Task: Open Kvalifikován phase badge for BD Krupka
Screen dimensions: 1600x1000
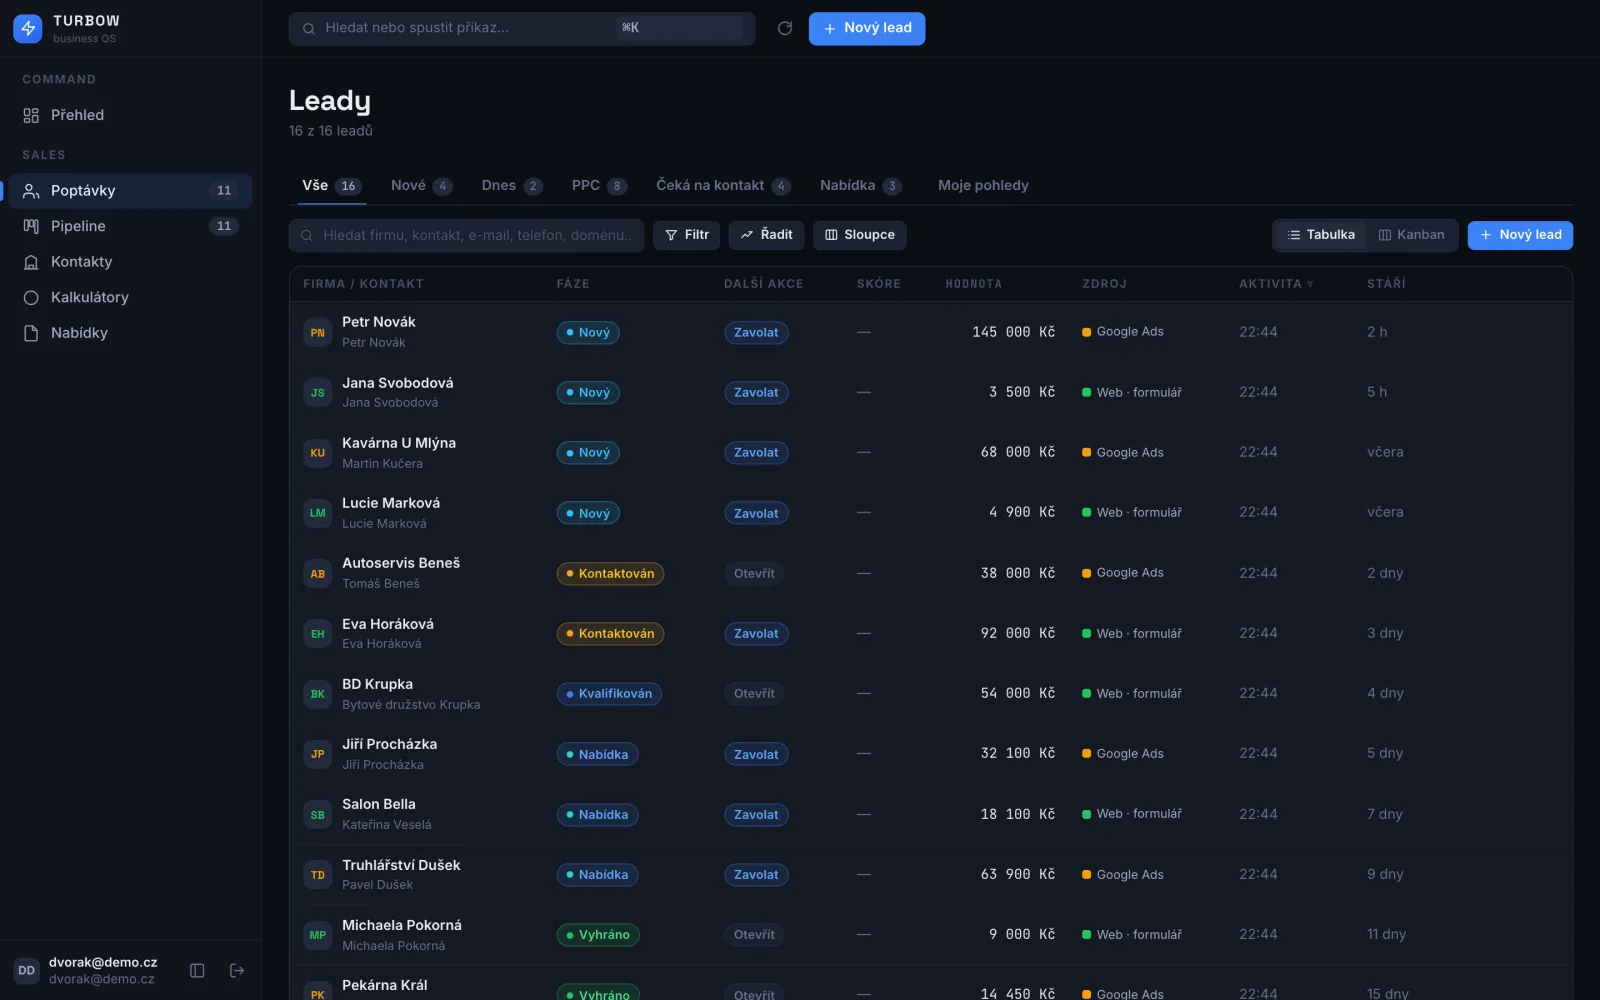Action: [x=609, y=694]
